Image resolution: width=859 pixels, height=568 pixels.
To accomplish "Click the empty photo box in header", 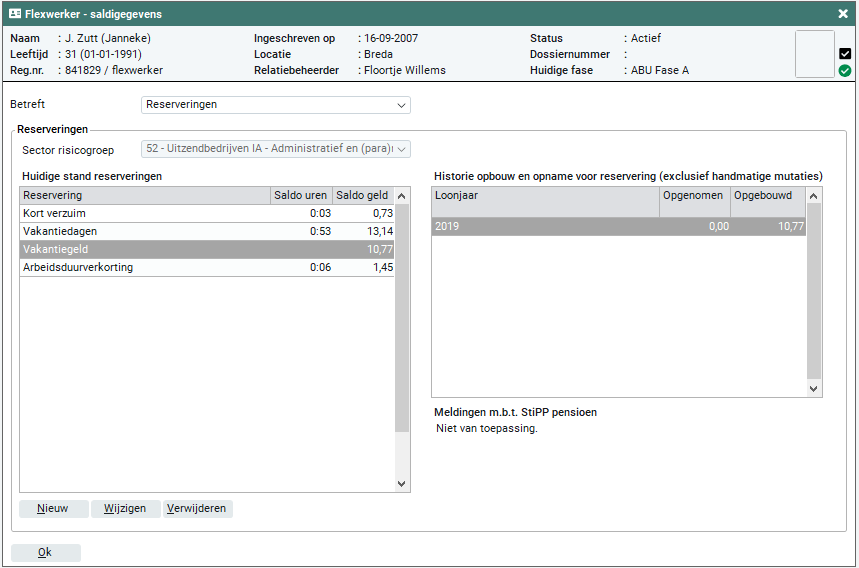I will coord(814,54).
